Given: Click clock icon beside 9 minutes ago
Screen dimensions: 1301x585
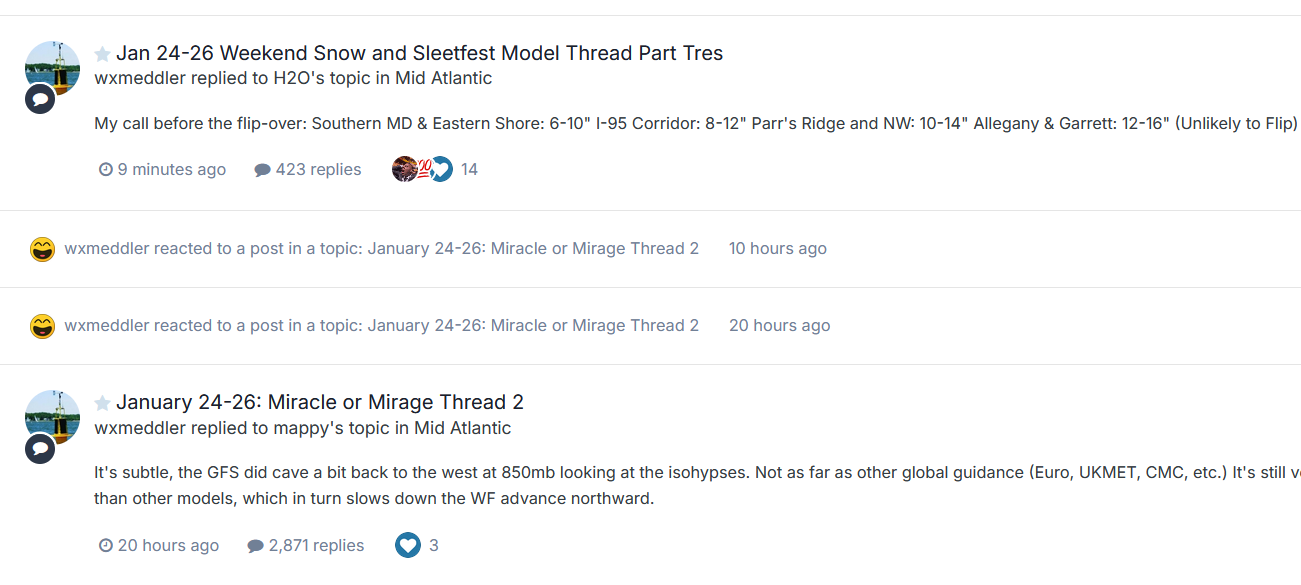Looking at the screenshot, I should 106,170.
